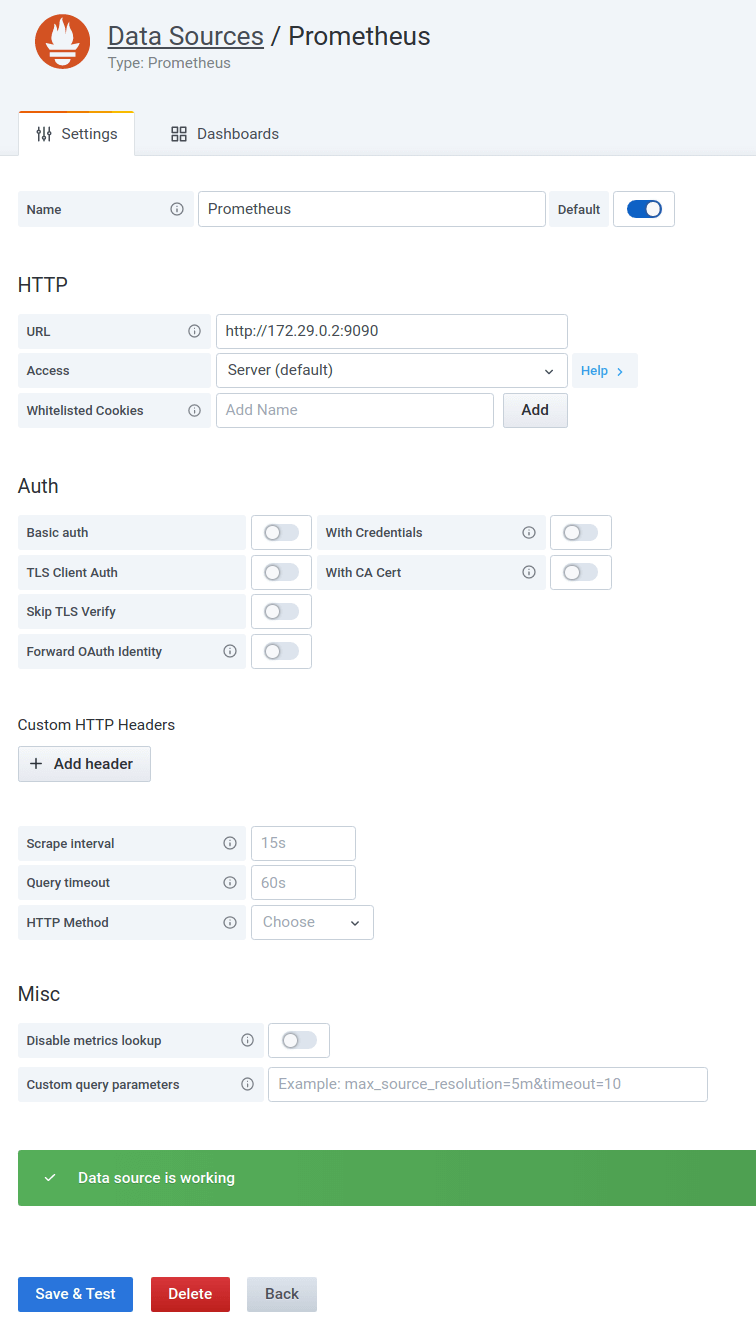Turn off the Default data source toggle
Image resolution: width=756 pixels, height=1322 pixels.
coord(644,209)
